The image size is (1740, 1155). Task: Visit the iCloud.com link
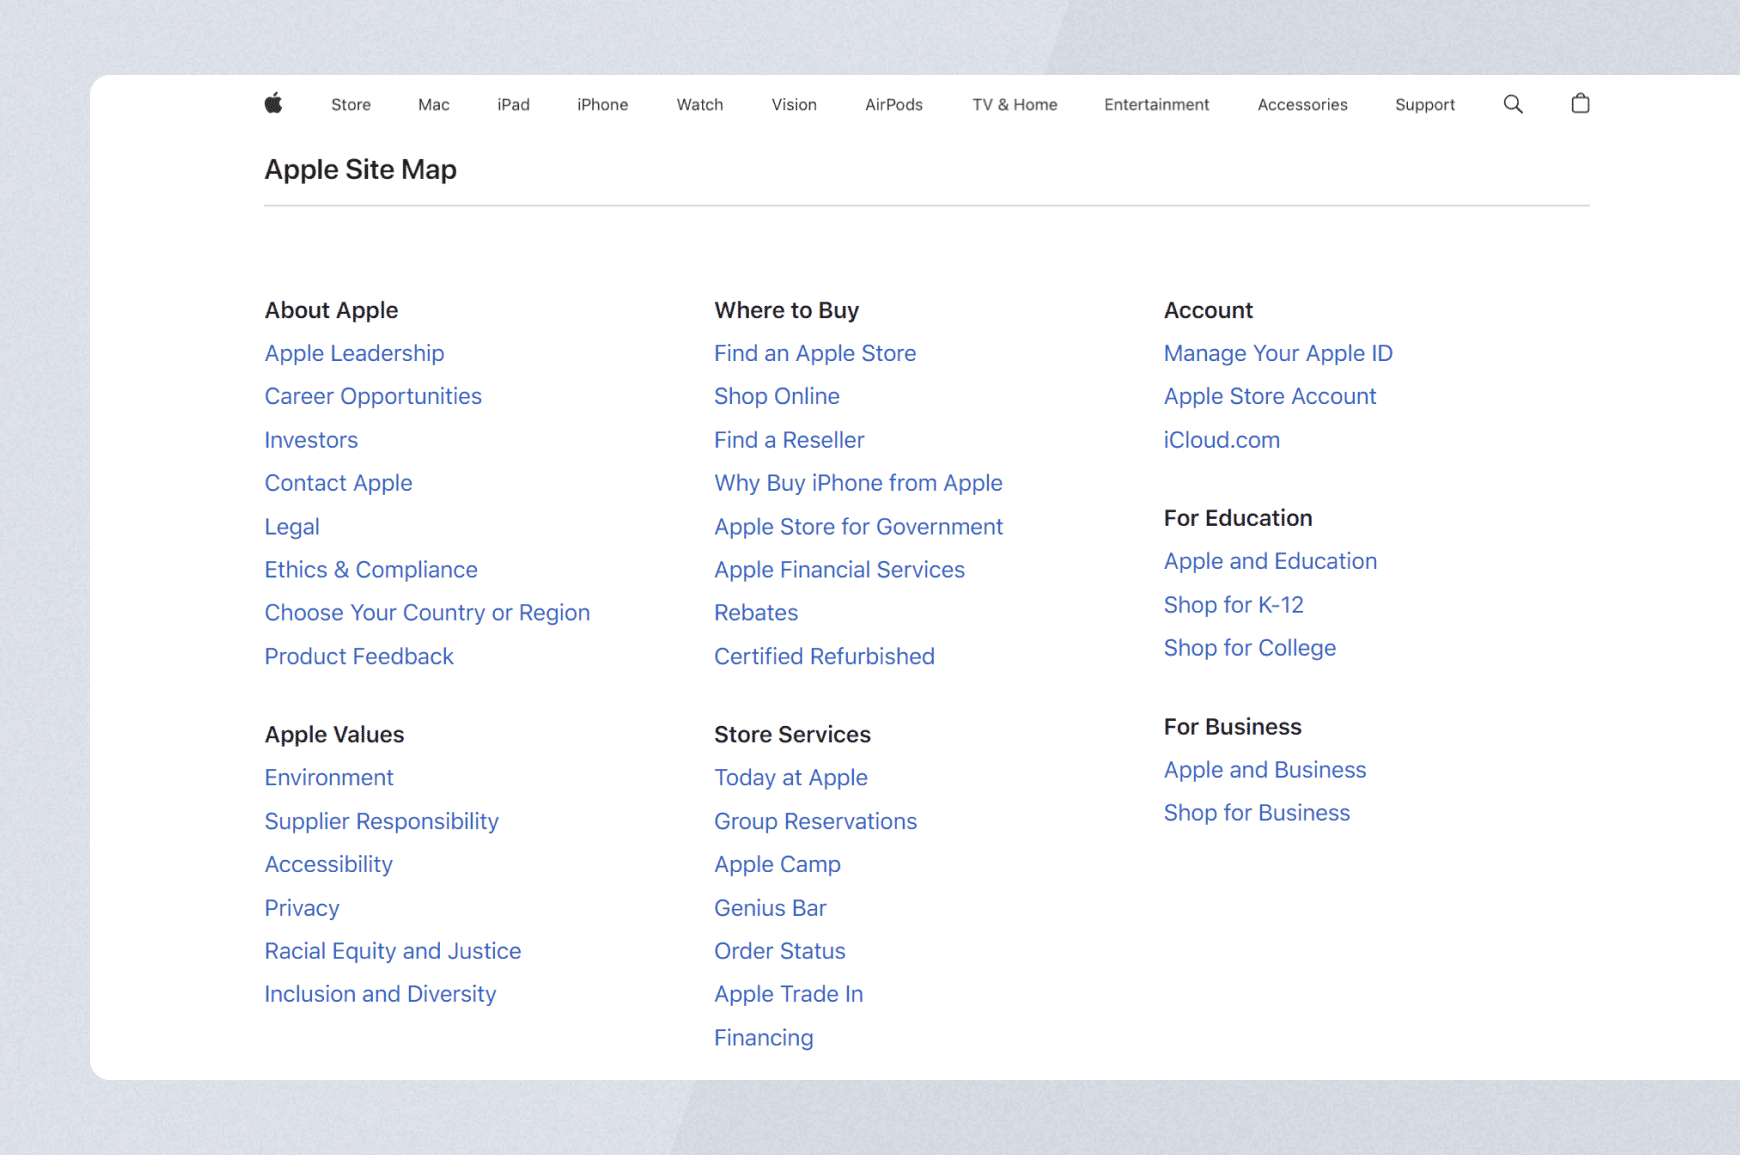point(1221,440)
